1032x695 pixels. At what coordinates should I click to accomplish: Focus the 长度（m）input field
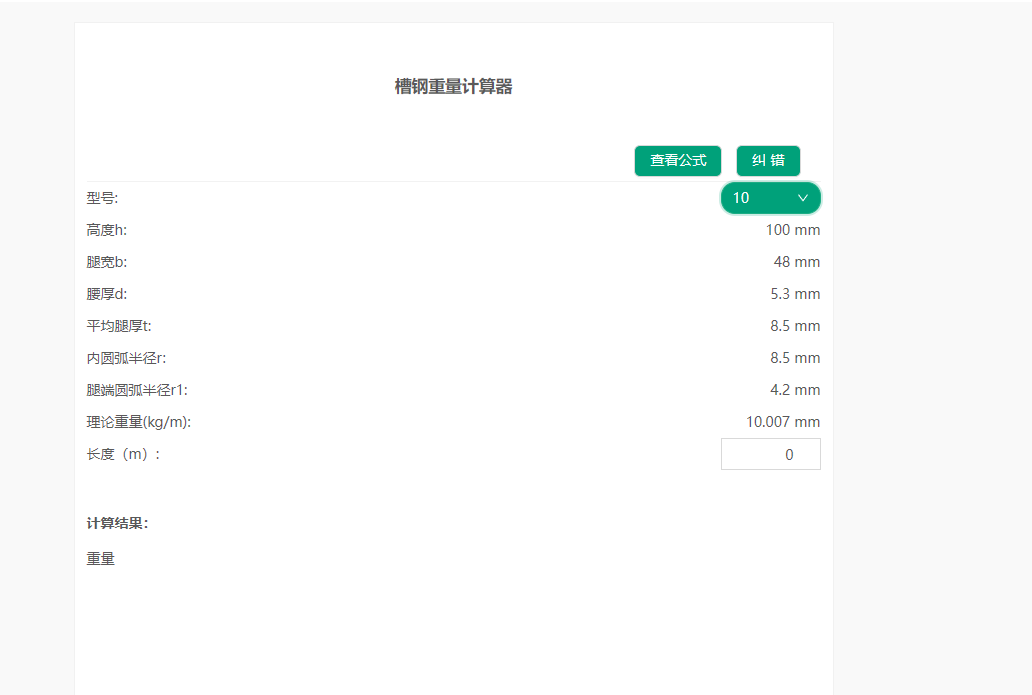(x=771, y=454)
